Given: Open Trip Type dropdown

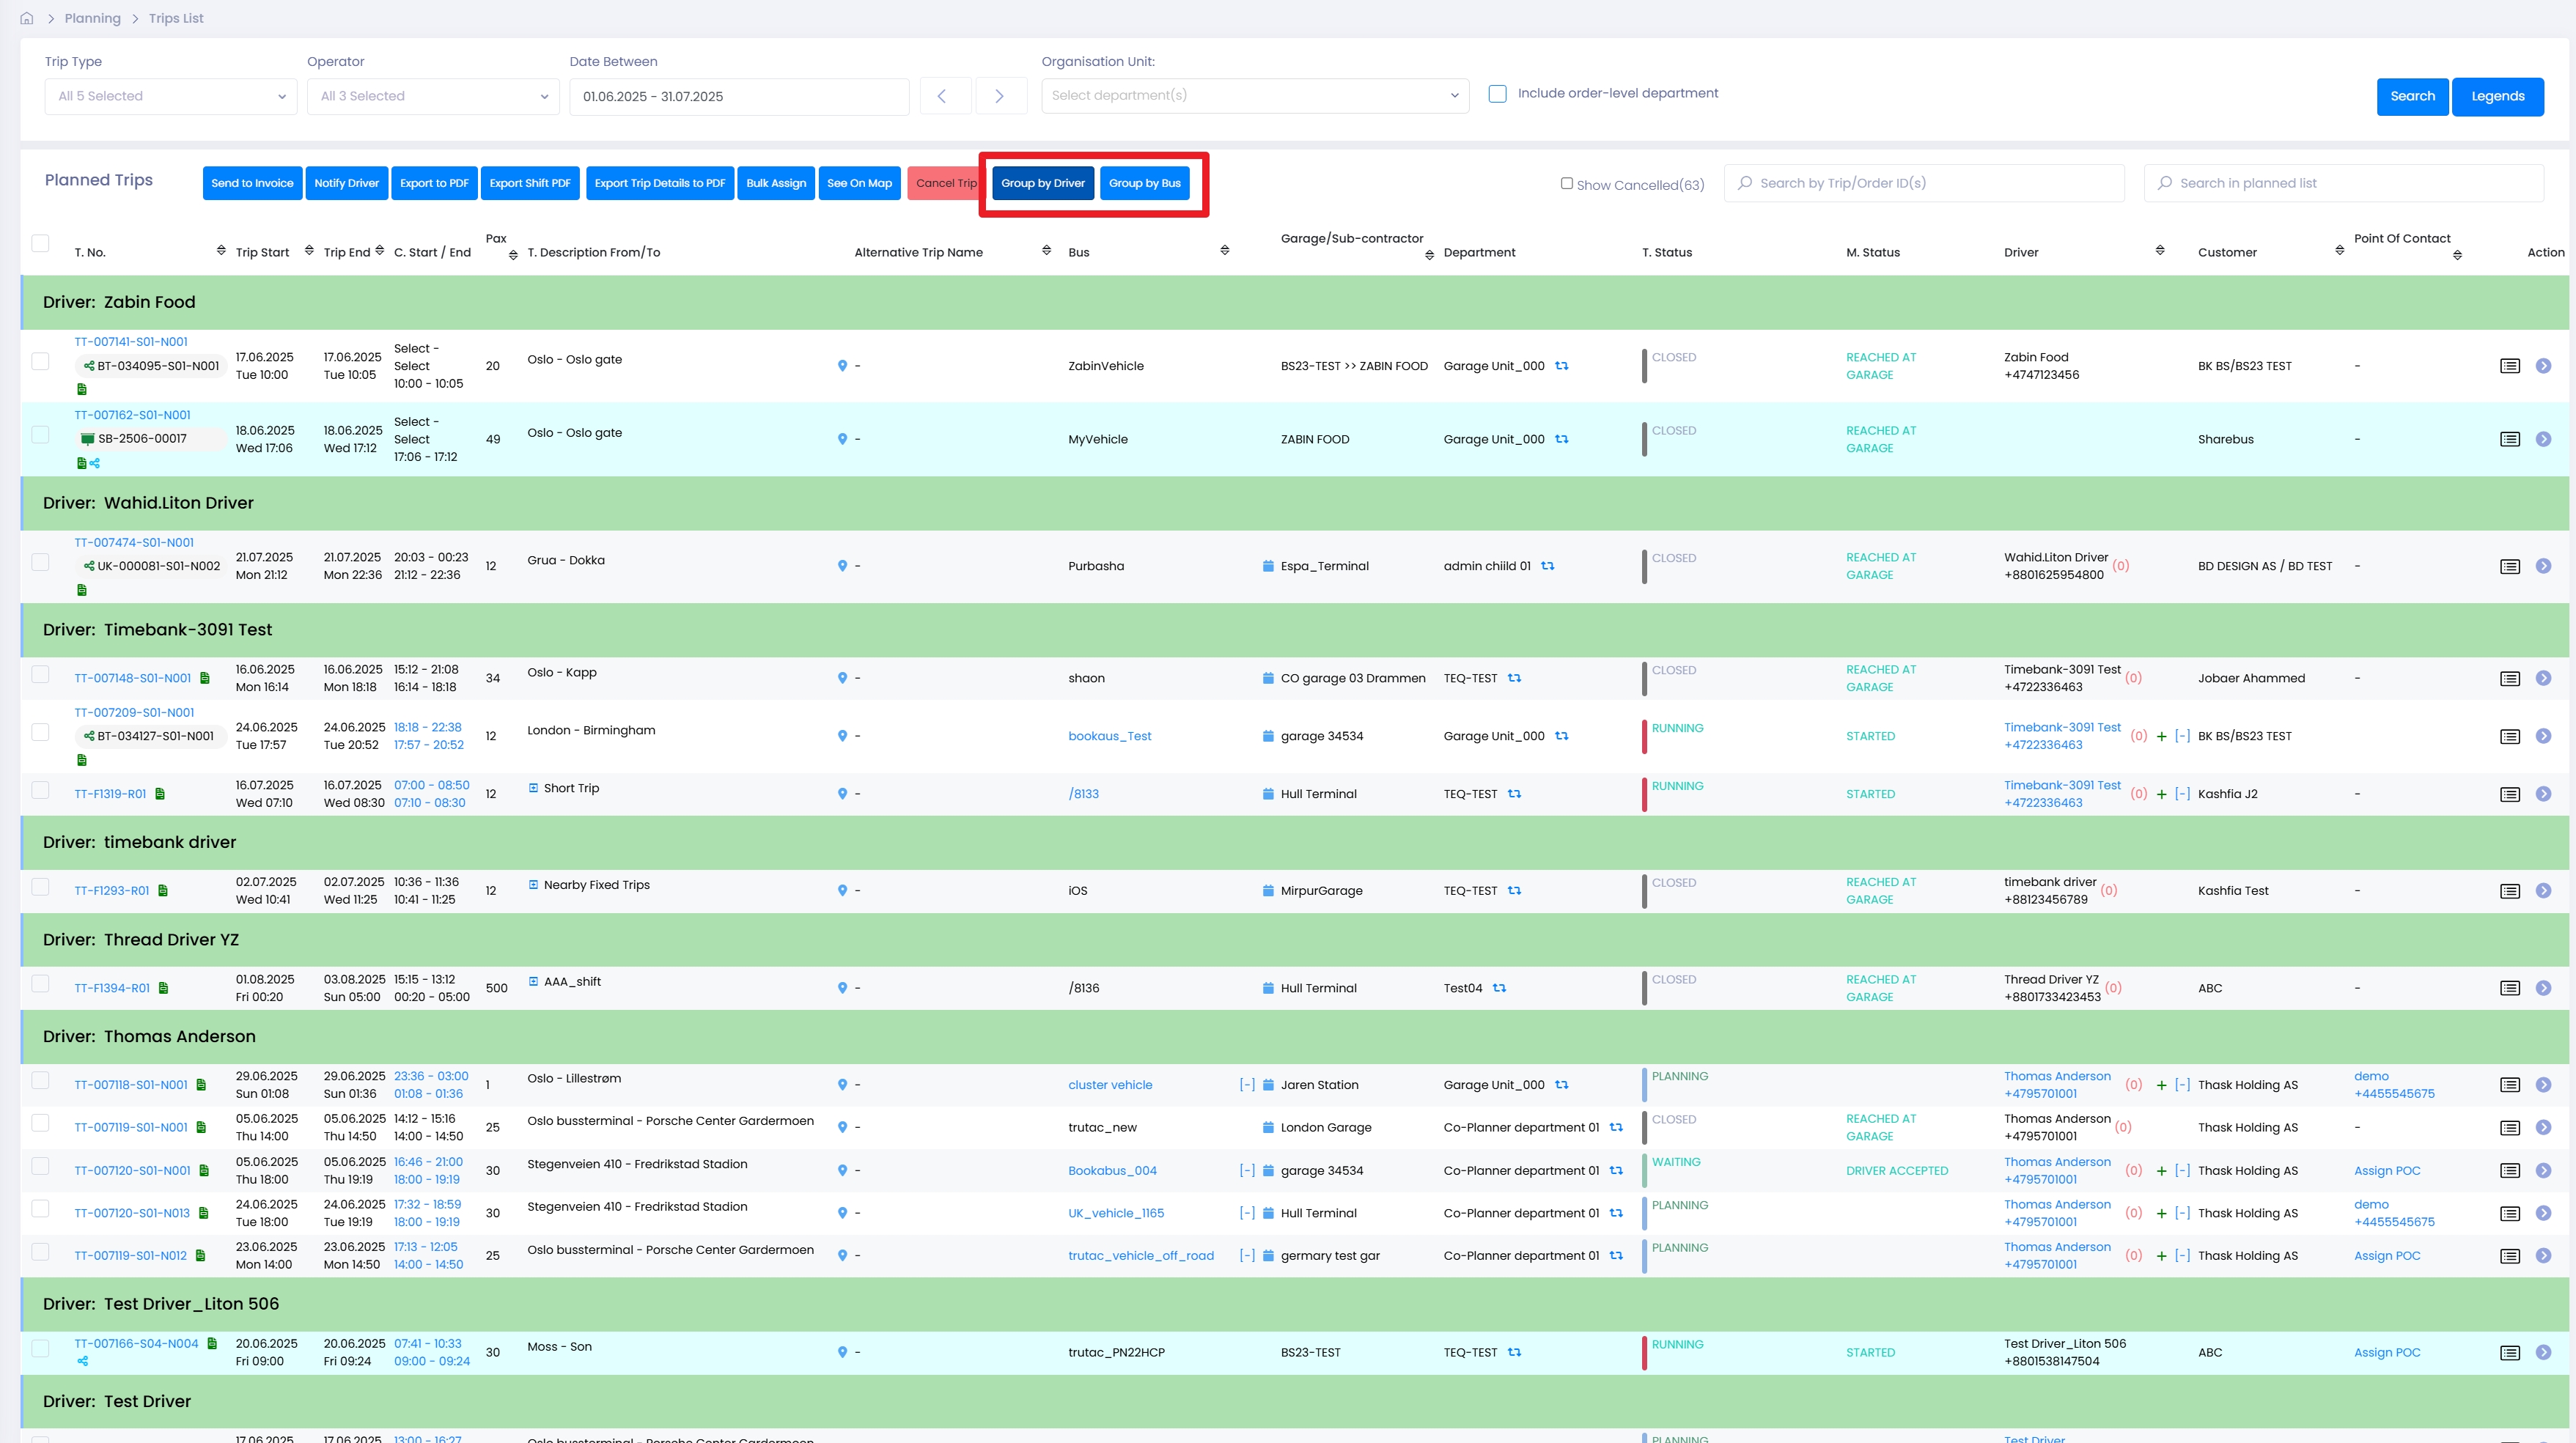Looking at the screenshot, I should coord(171,96).
